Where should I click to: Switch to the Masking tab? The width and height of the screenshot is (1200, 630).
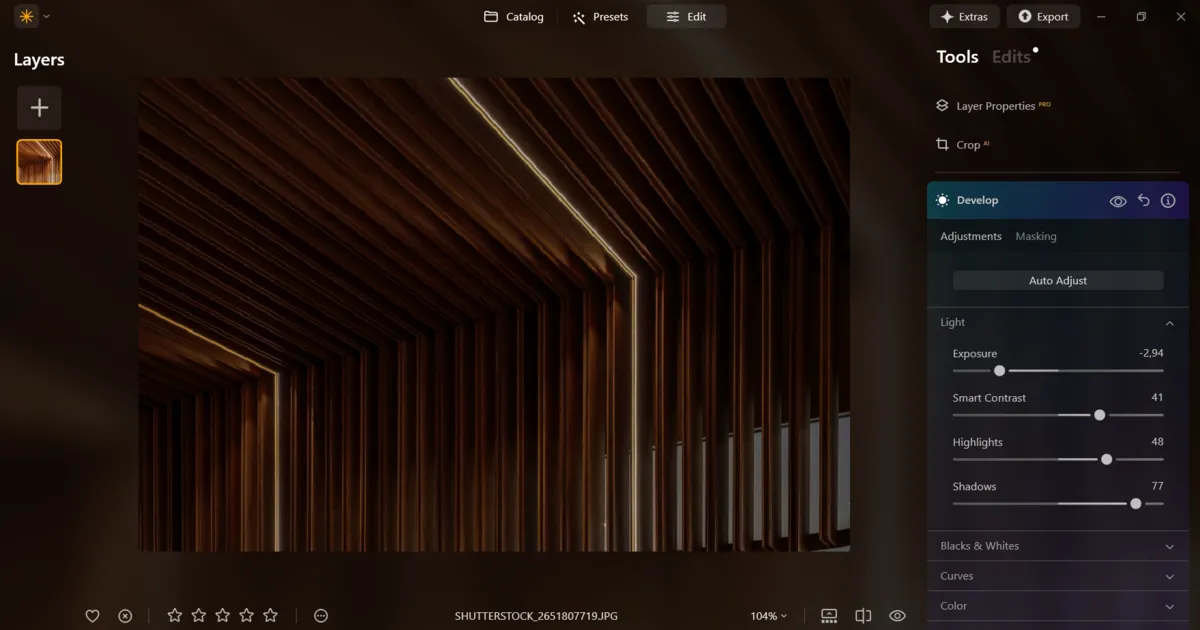[1035, 236]
